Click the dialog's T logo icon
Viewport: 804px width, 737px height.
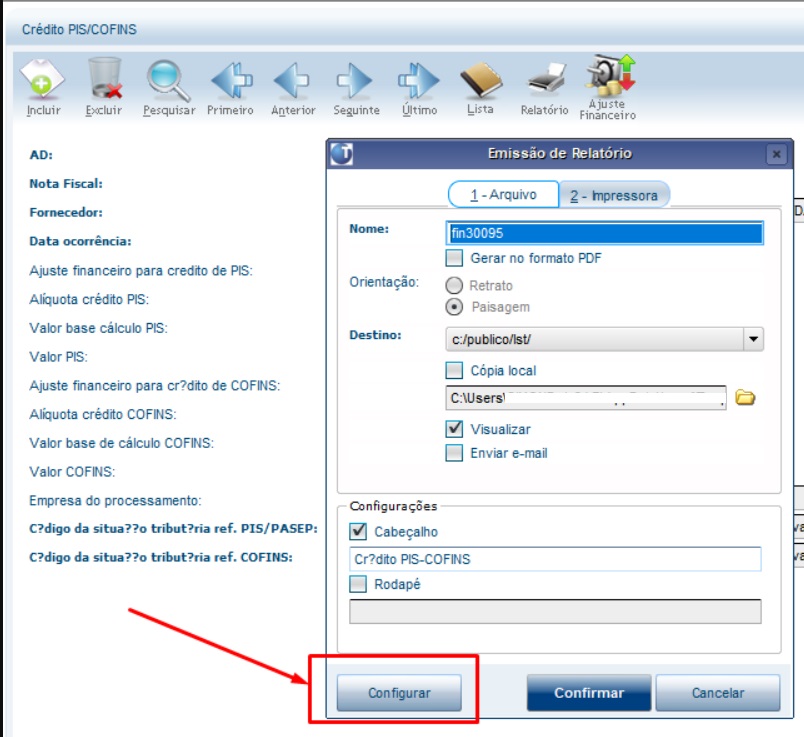coord(342,154)
